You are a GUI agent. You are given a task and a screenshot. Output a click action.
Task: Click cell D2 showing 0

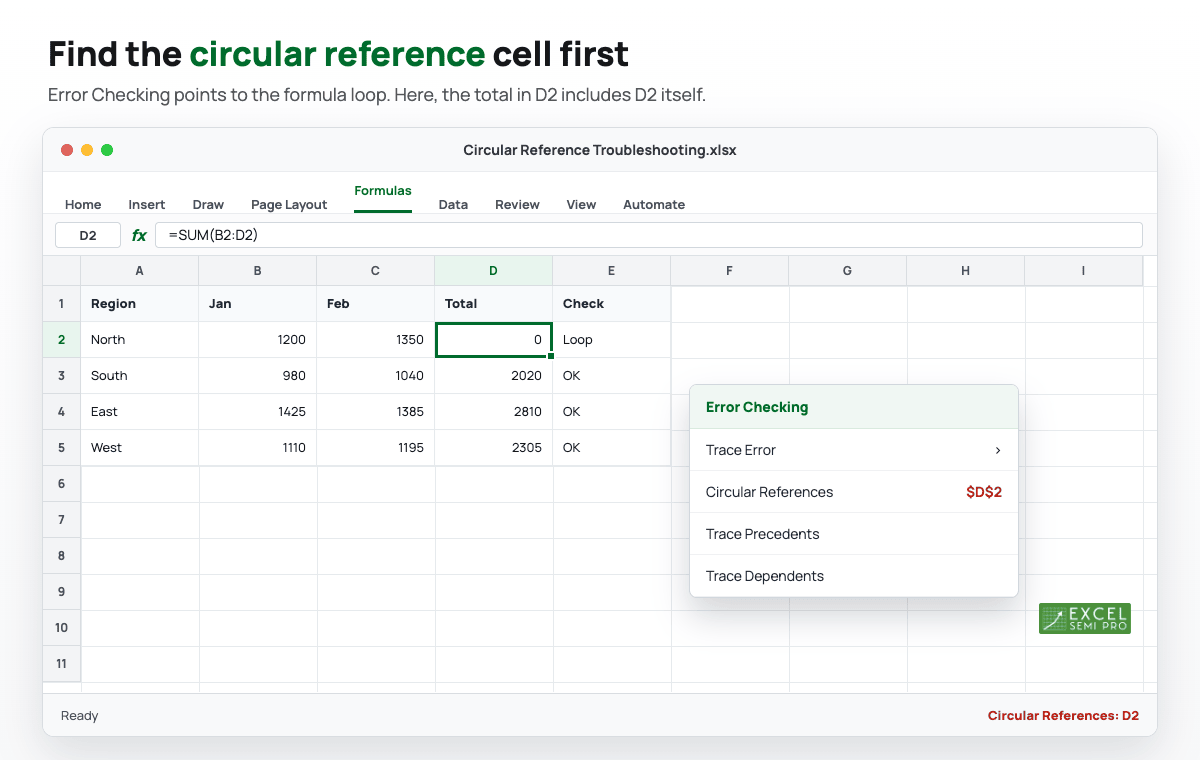pyautogui.click(x=493, y=339)
